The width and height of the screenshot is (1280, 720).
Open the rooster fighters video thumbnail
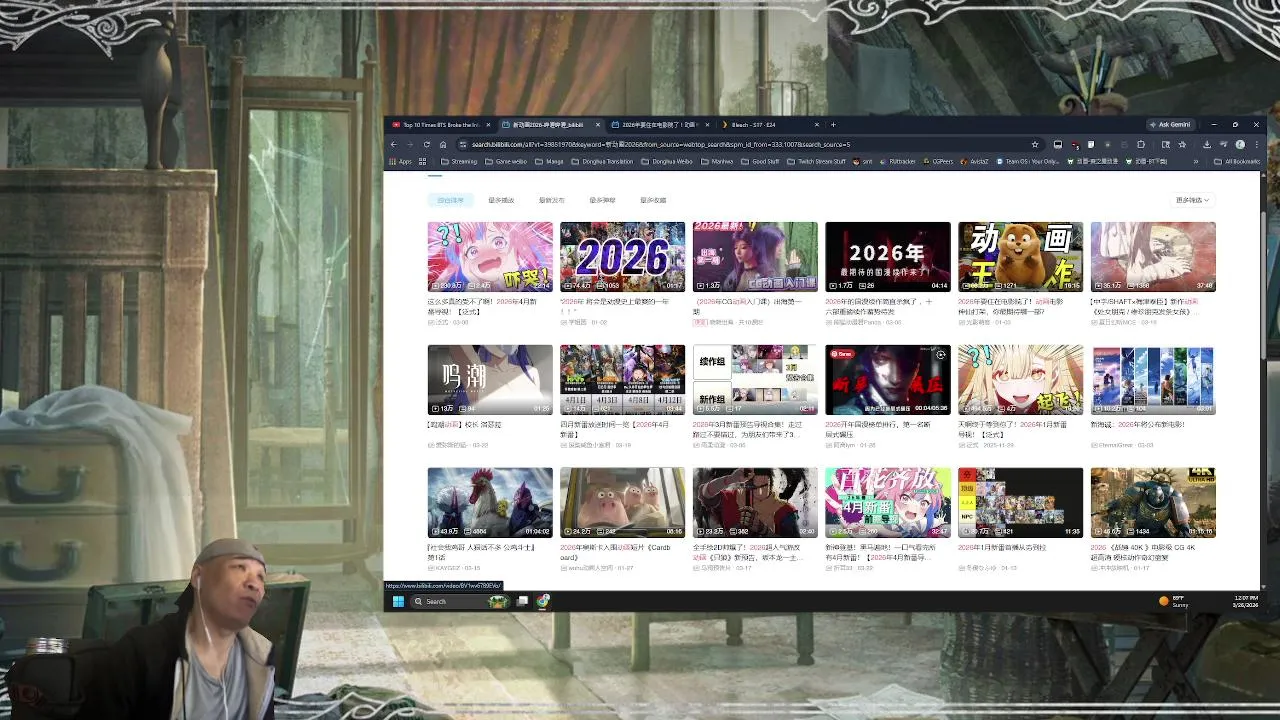coord(490,503)
